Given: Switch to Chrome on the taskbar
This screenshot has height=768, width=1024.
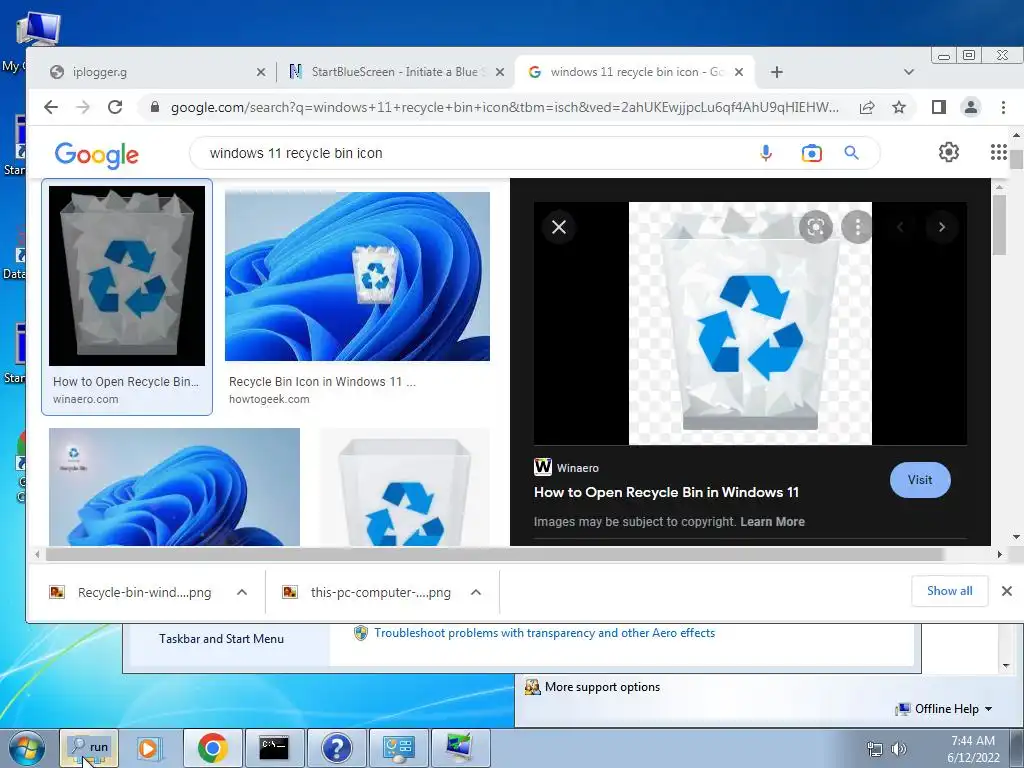Looking at the screenshot, I should [212, 748].
